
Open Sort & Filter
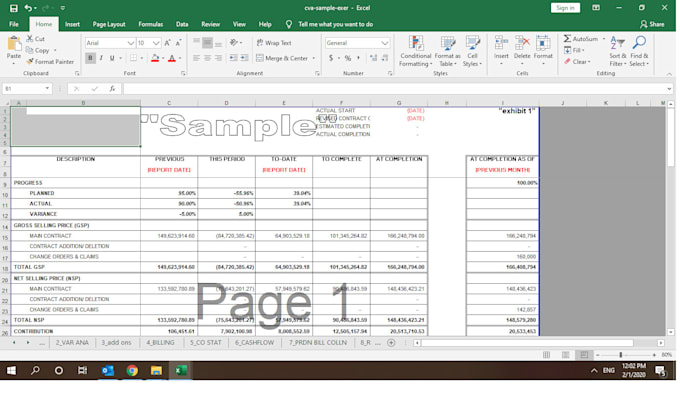[x=618, y=51]
